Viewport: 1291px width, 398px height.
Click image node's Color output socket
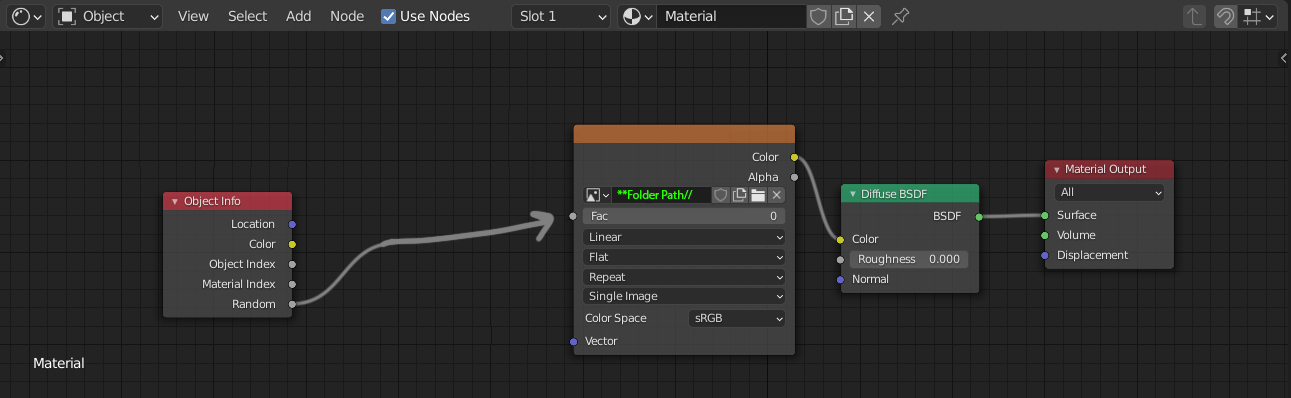tap(795, 157)
